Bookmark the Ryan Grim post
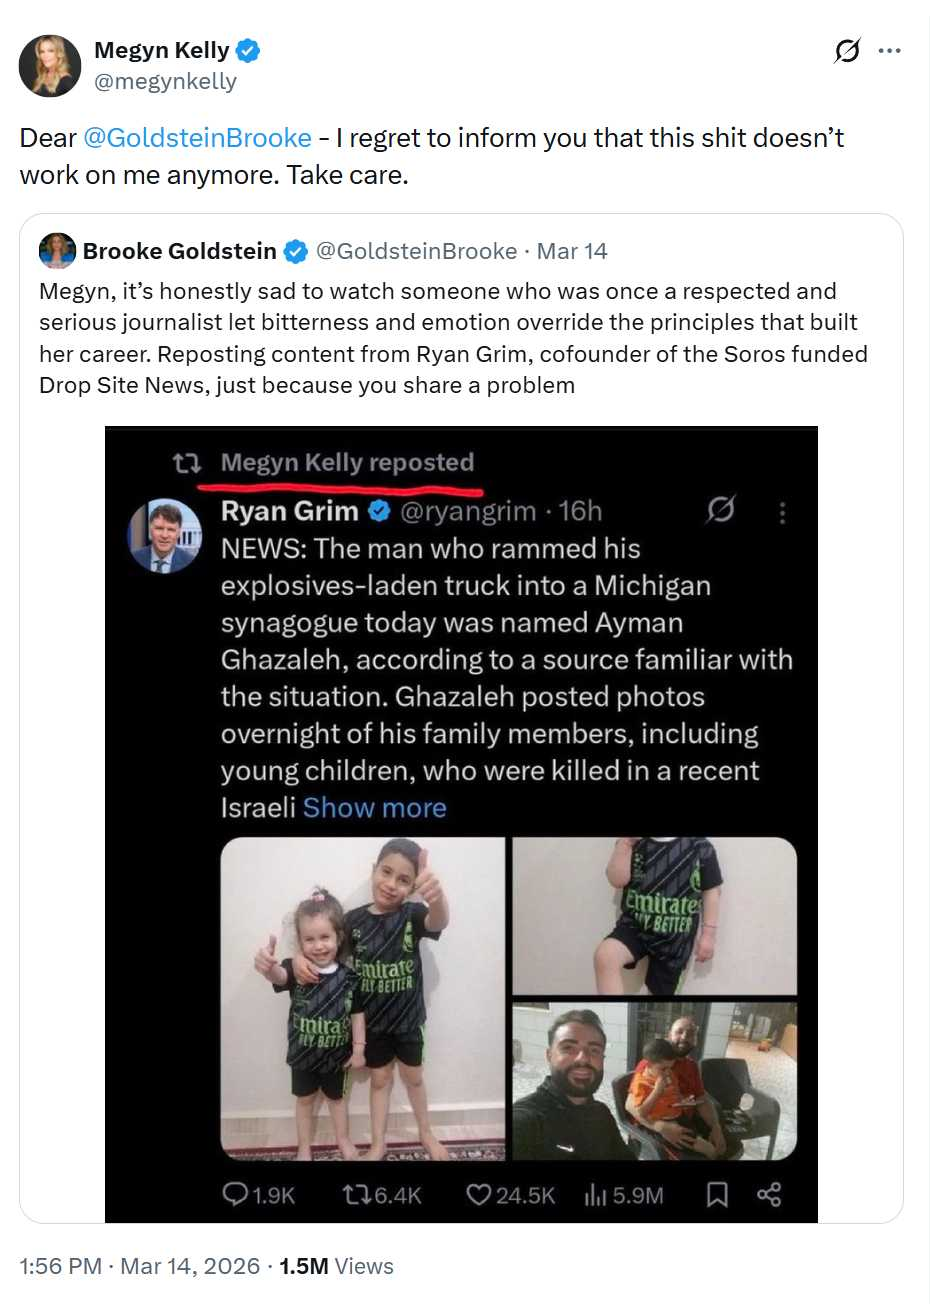Screen dimensions: 930x1304 pyautogui.click(x=717, y=1194)
